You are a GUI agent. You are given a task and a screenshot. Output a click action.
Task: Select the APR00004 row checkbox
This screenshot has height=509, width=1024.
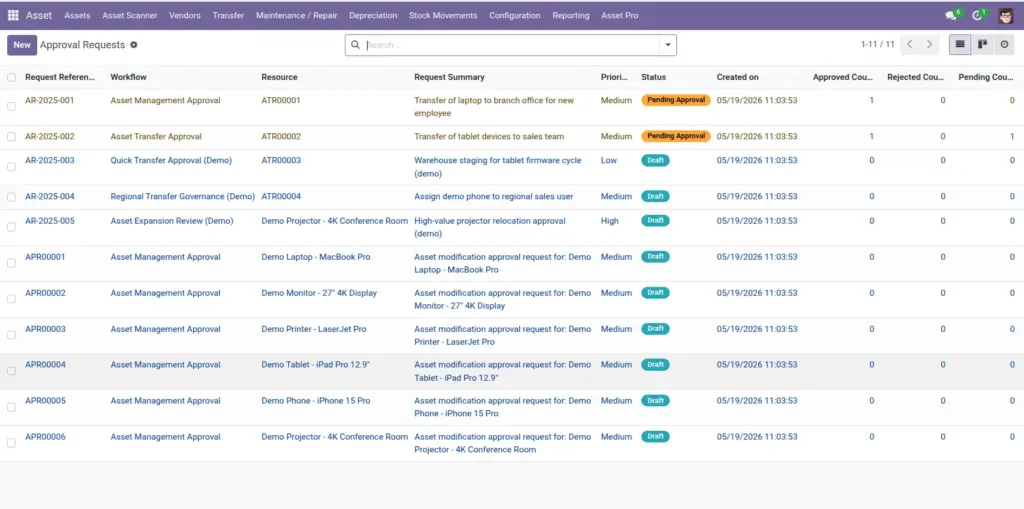11,370
